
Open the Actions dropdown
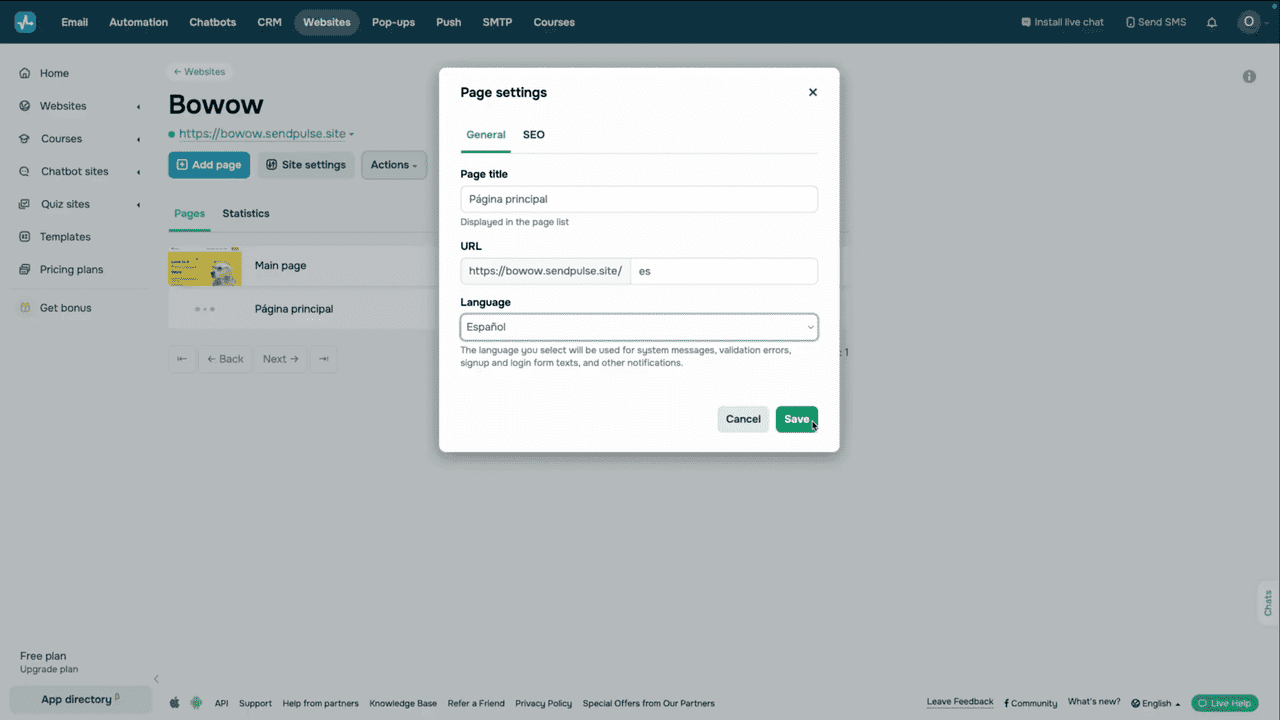point(393,165)
